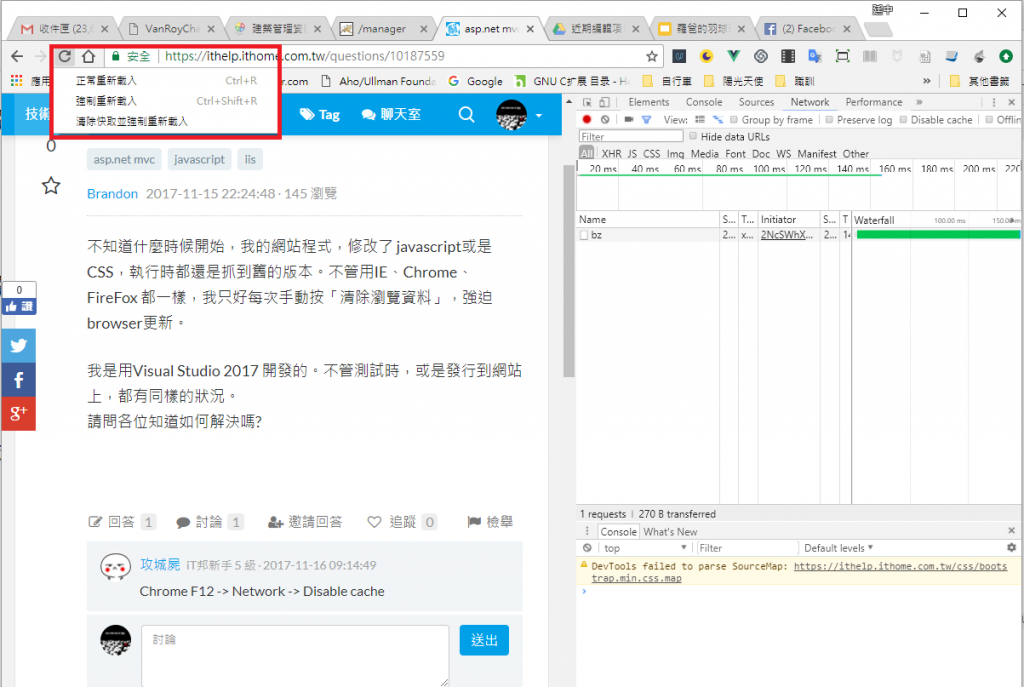Switch to the /manager browser tab
Screen dimensions: 1024x687
click(382, 29)
